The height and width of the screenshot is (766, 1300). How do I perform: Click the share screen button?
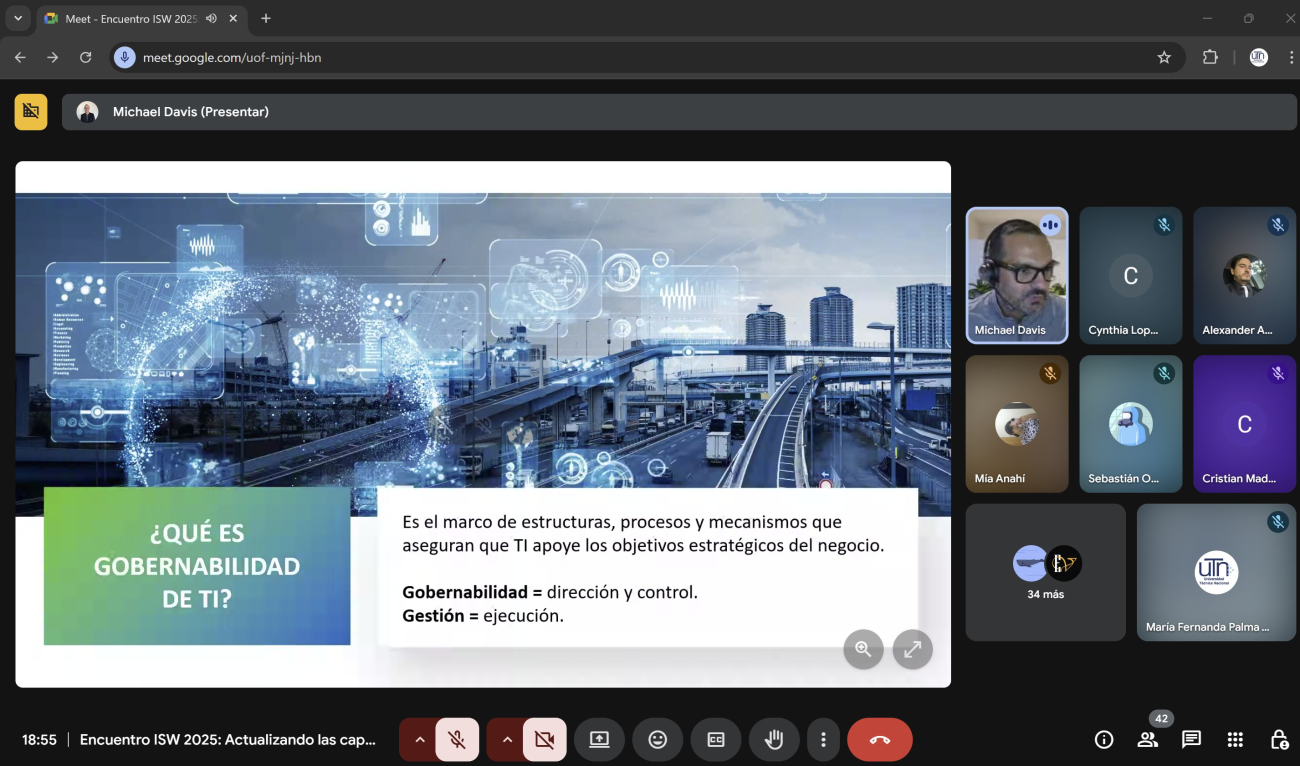[x=599, y=740]
